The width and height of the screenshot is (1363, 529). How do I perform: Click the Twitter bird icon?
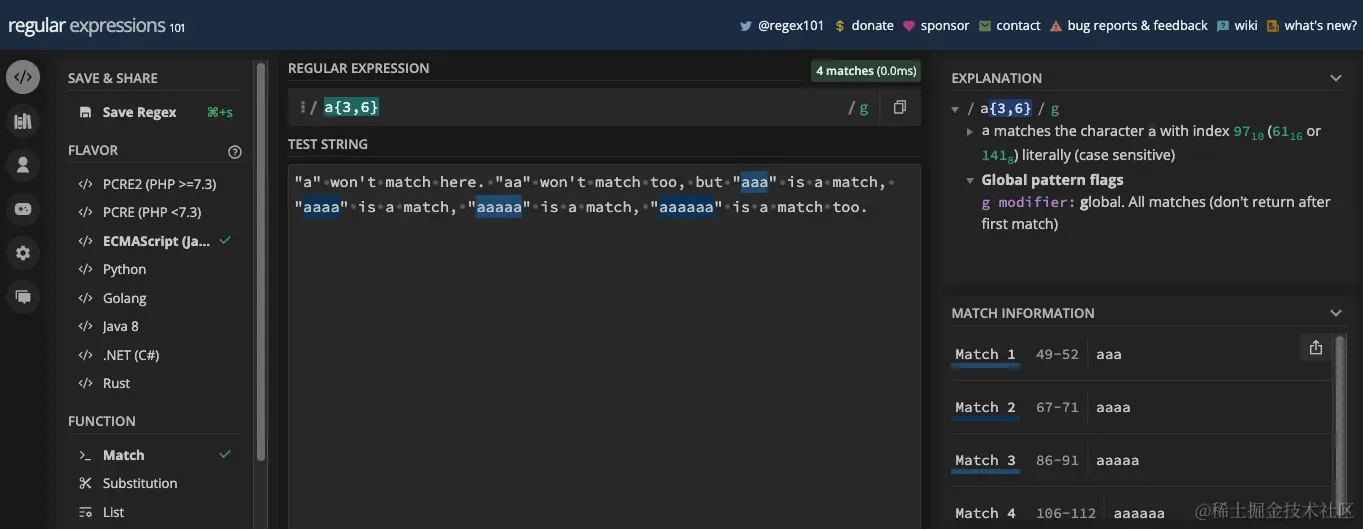pos(745,26)
